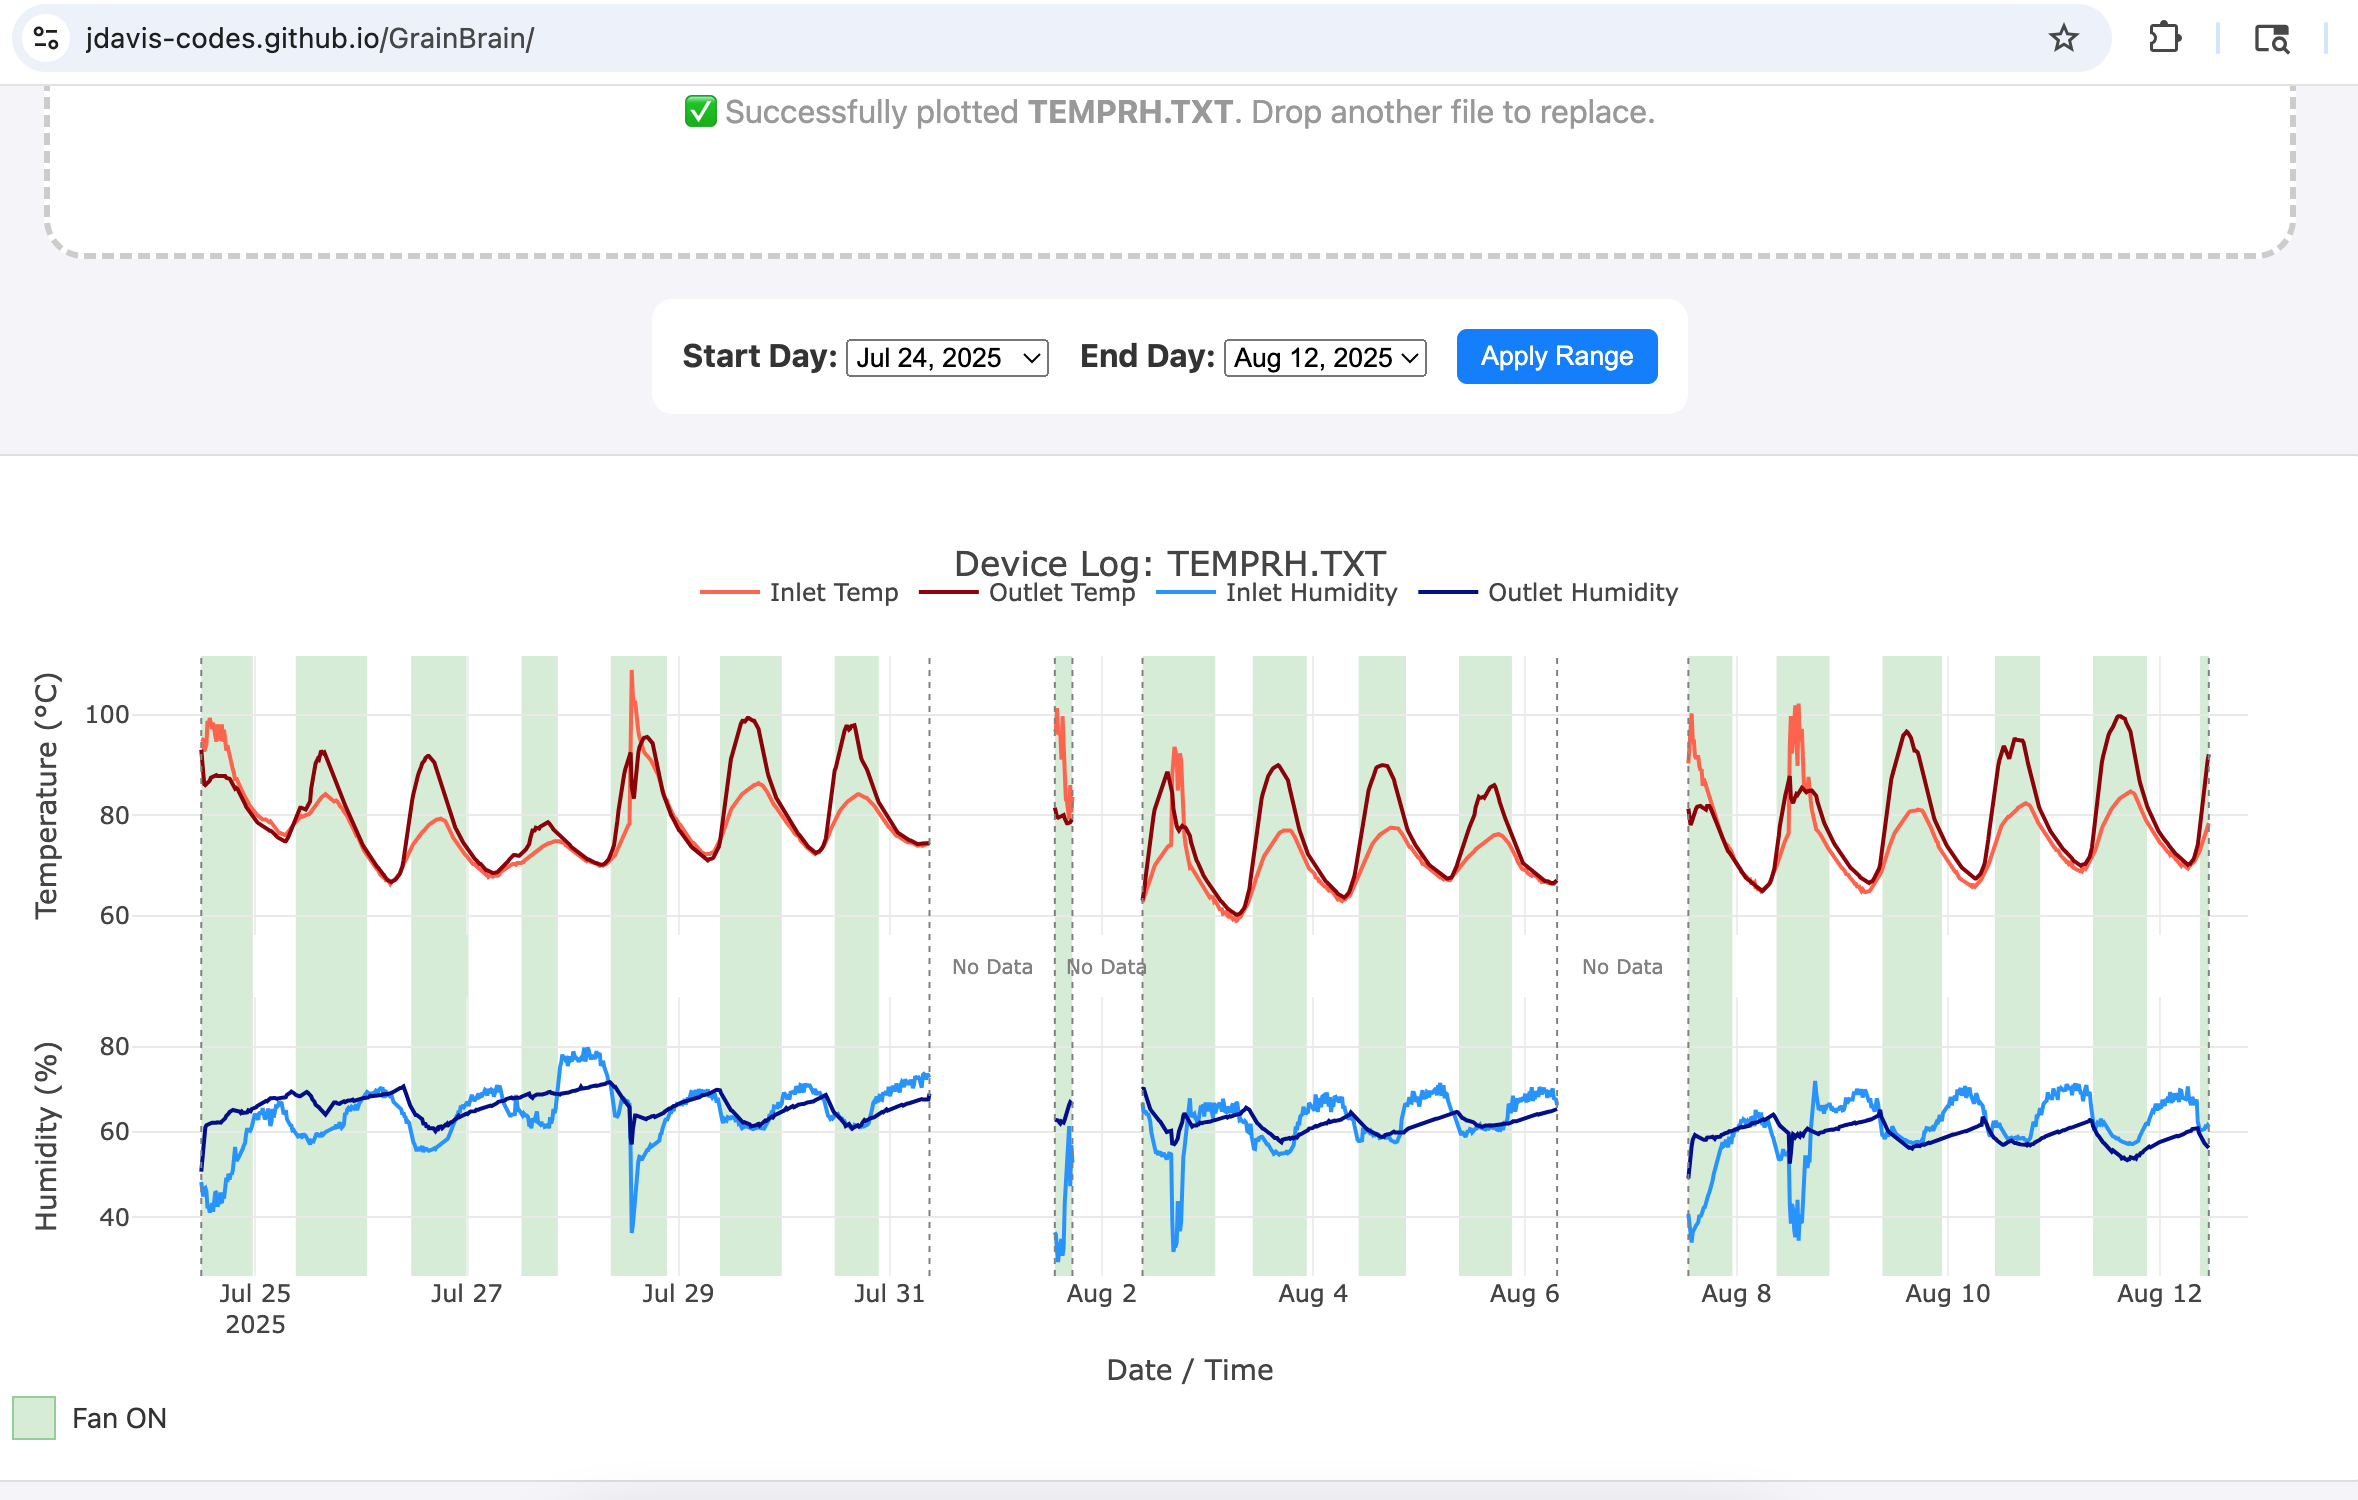This screenshot has height=1500, width=2358.
Task: Click the site info icon in address bar
Action: [46, 39]
